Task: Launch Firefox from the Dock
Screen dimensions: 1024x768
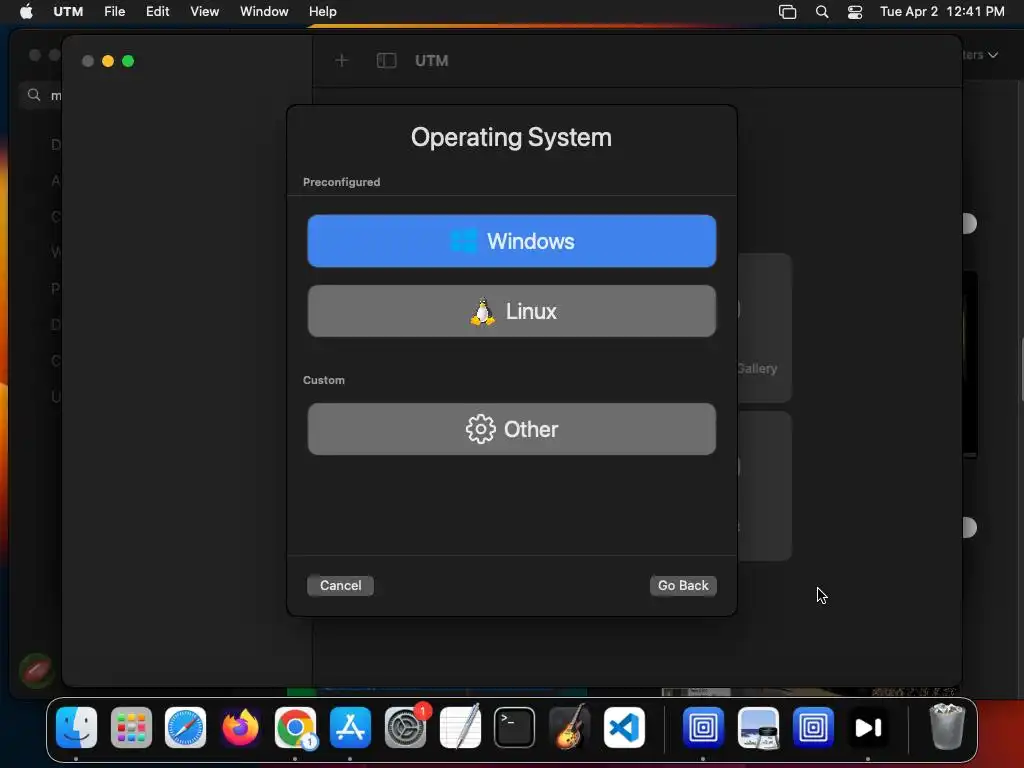Action: [240, 728]
